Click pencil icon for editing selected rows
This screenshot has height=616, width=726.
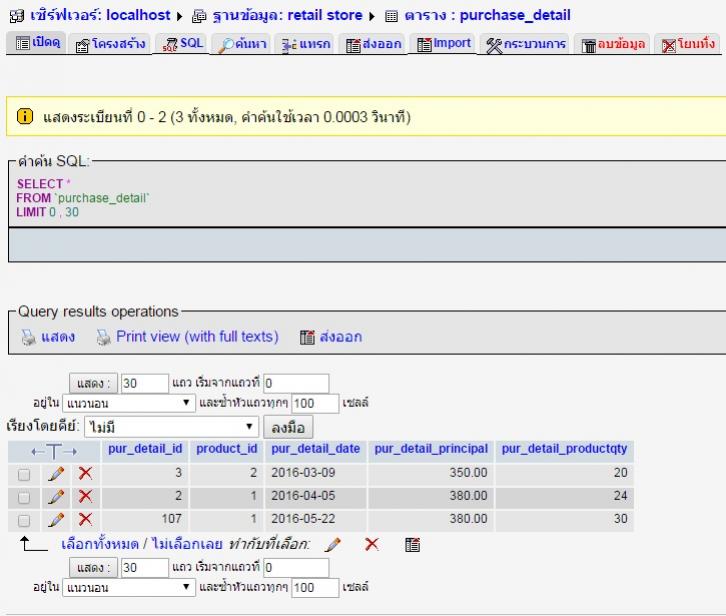[x=332, y=545]
